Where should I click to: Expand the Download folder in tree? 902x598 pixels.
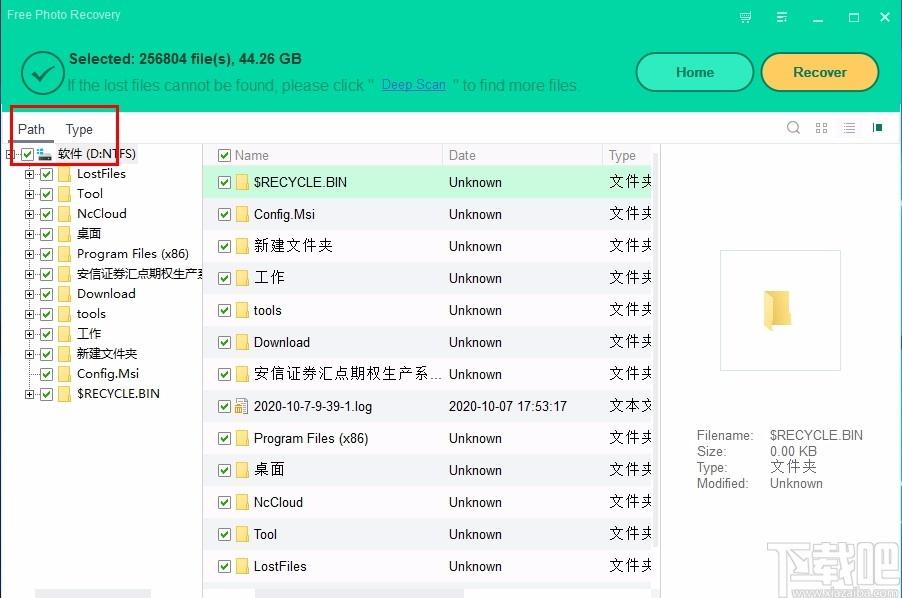[x=29, y=294]
